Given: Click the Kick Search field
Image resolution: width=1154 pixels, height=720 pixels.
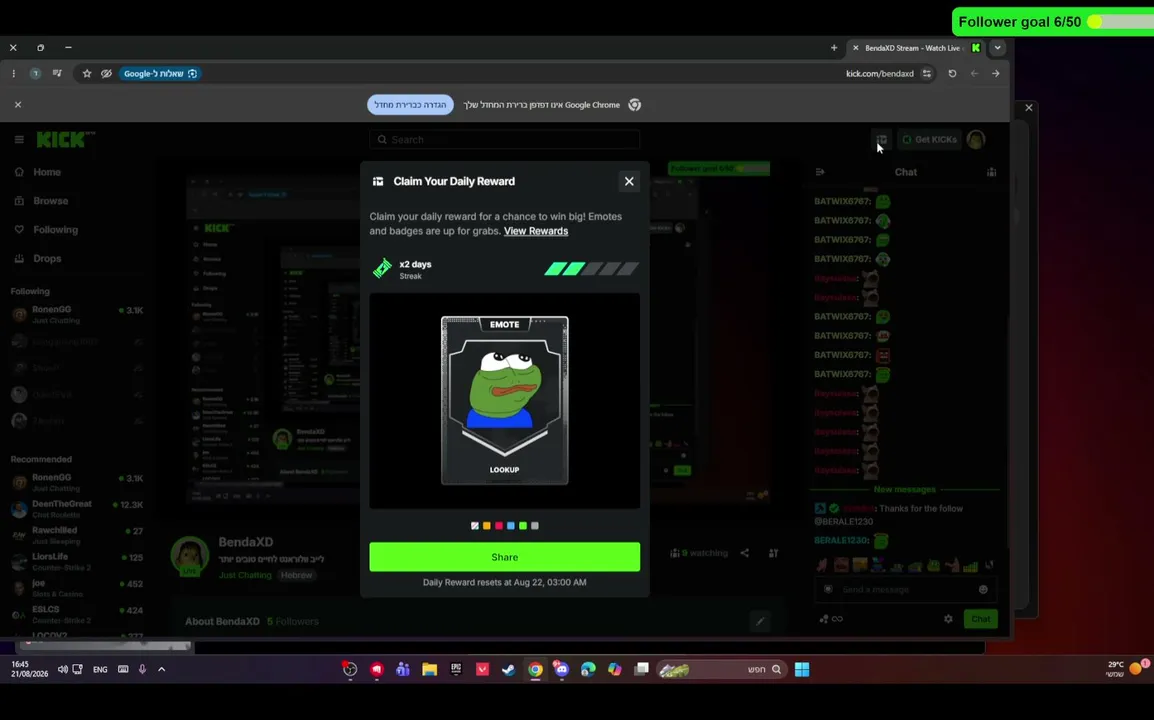Looking at the screenshot, I should click(504, 139).
